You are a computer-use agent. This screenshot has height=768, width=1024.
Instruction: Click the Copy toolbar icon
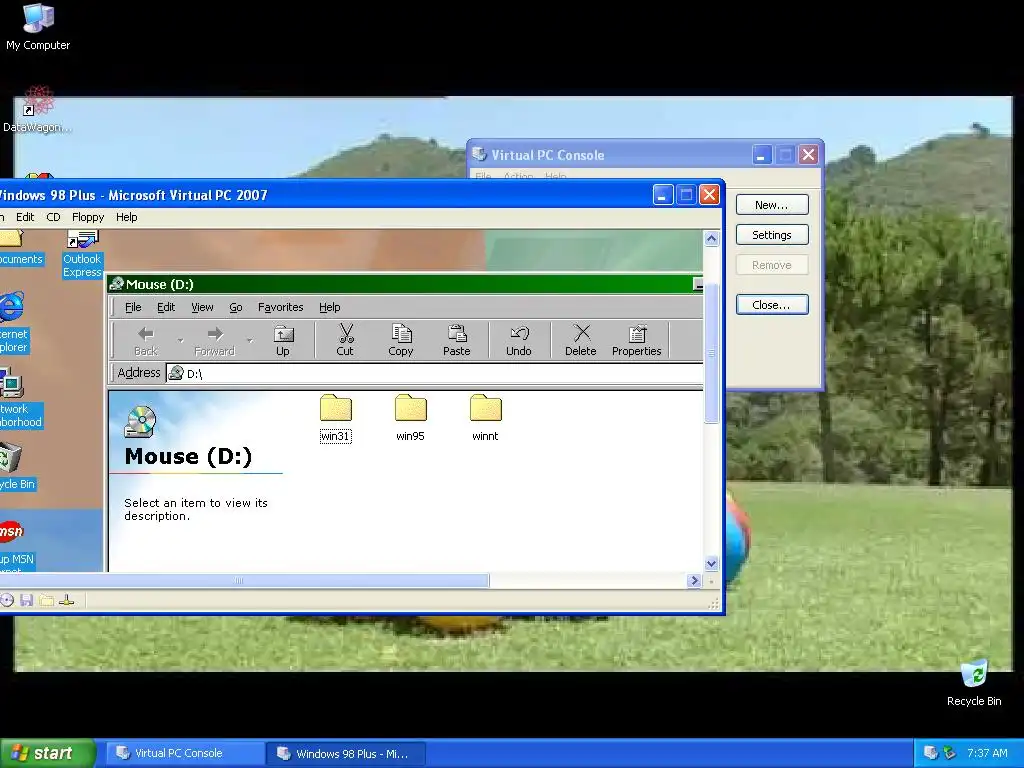click(400, 340)
